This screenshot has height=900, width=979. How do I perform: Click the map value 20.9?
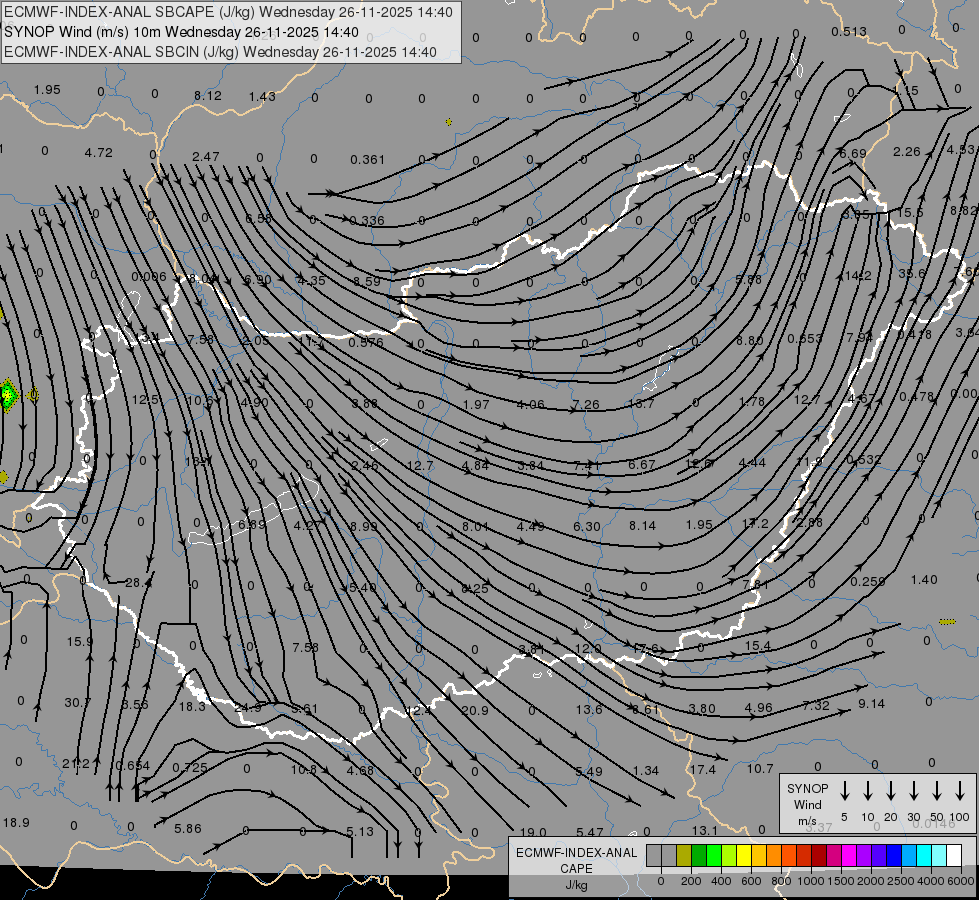click(475, 710)
